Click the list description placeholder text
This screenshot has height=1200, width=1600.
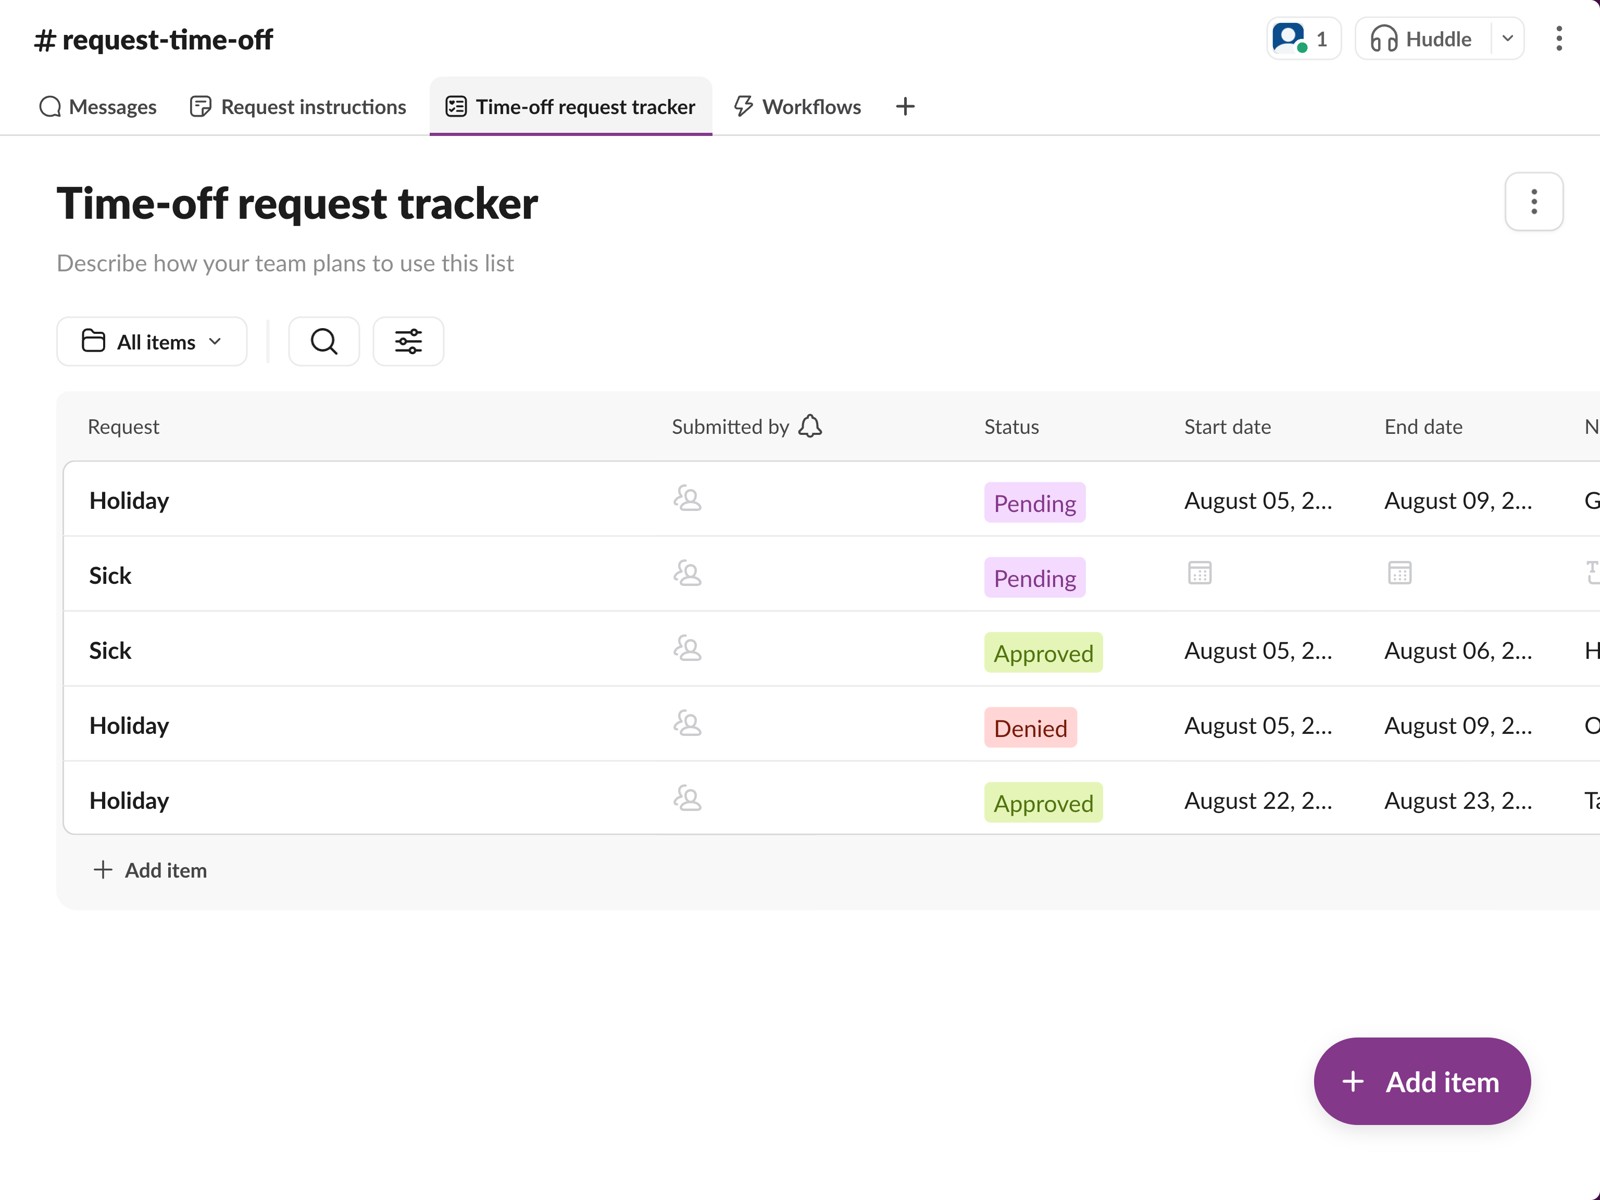(x=285, y=263)
